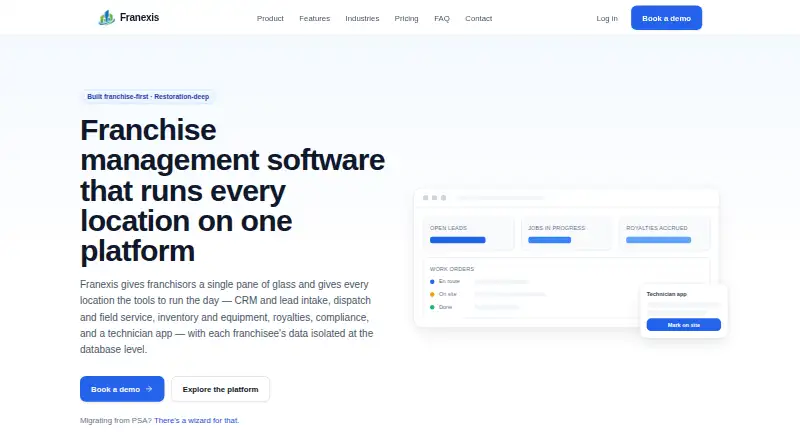800x440 pixels.
Task: Go to the Industries section
Action: tap(362, 18)
